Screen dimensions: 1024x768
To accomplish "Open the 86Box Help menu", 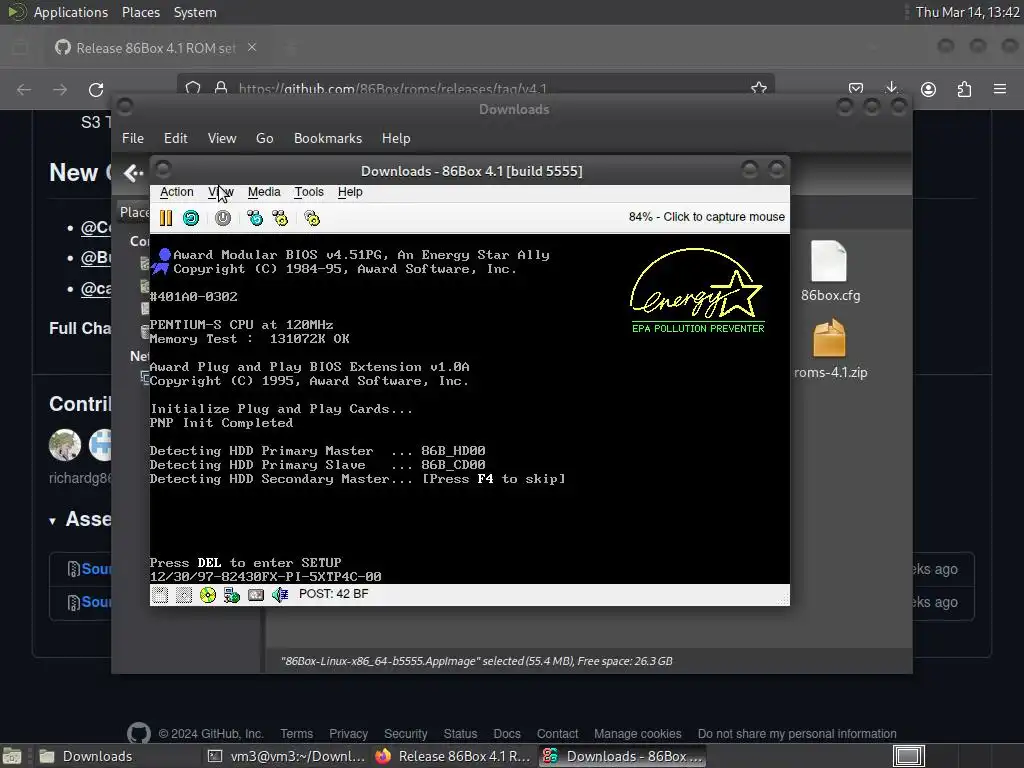I will click(350, 192).
